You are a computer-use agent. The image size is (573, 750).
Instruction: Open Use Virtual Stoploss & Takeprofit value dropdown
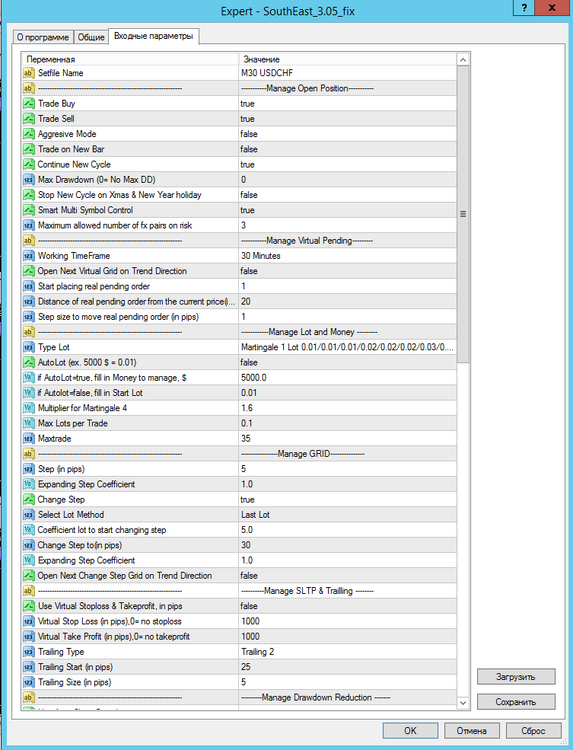pos(347,606)
